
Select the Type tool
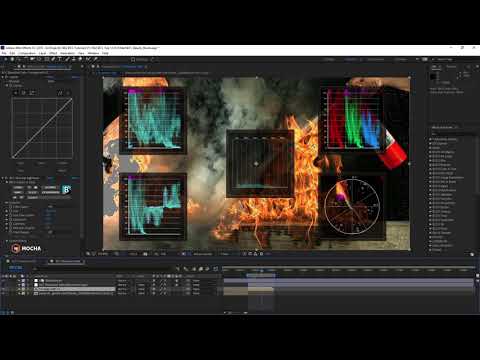point(60,59)
